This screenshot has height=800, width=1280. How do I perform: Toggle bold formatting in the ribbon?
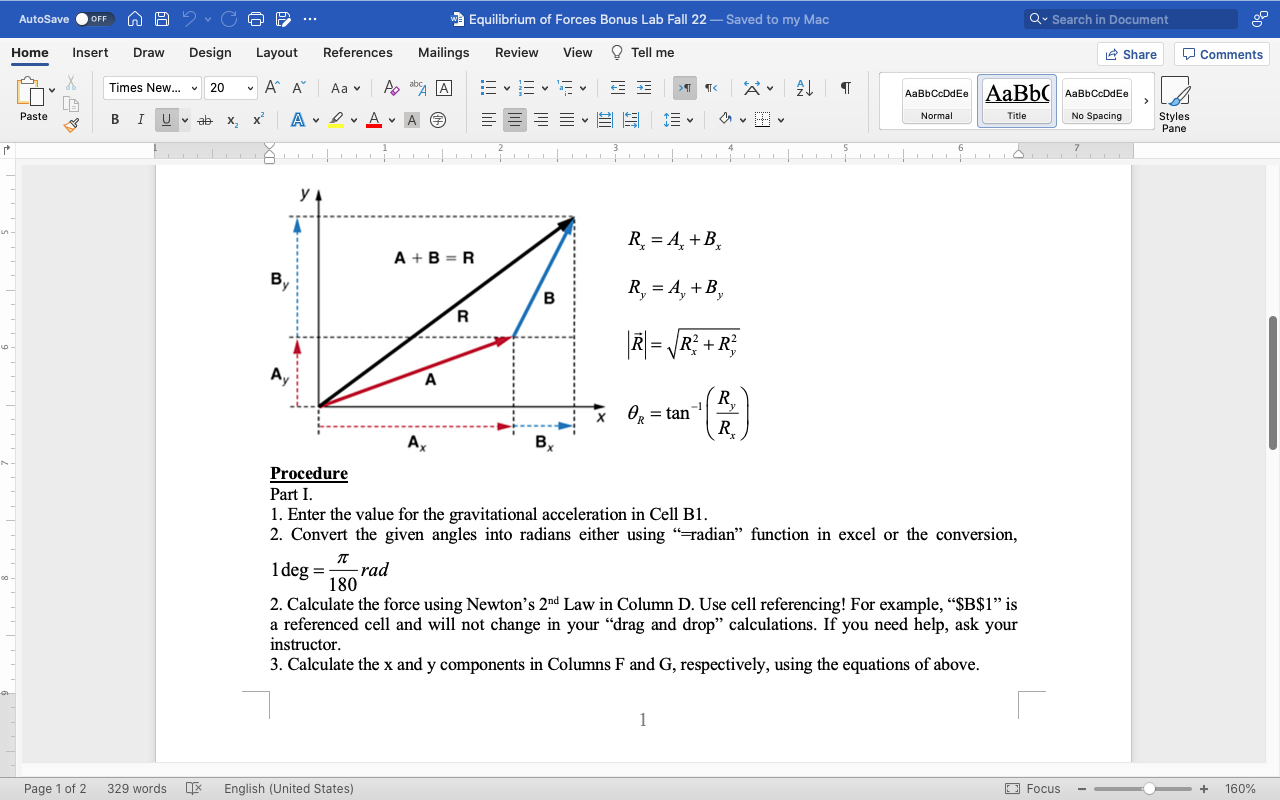113,119
